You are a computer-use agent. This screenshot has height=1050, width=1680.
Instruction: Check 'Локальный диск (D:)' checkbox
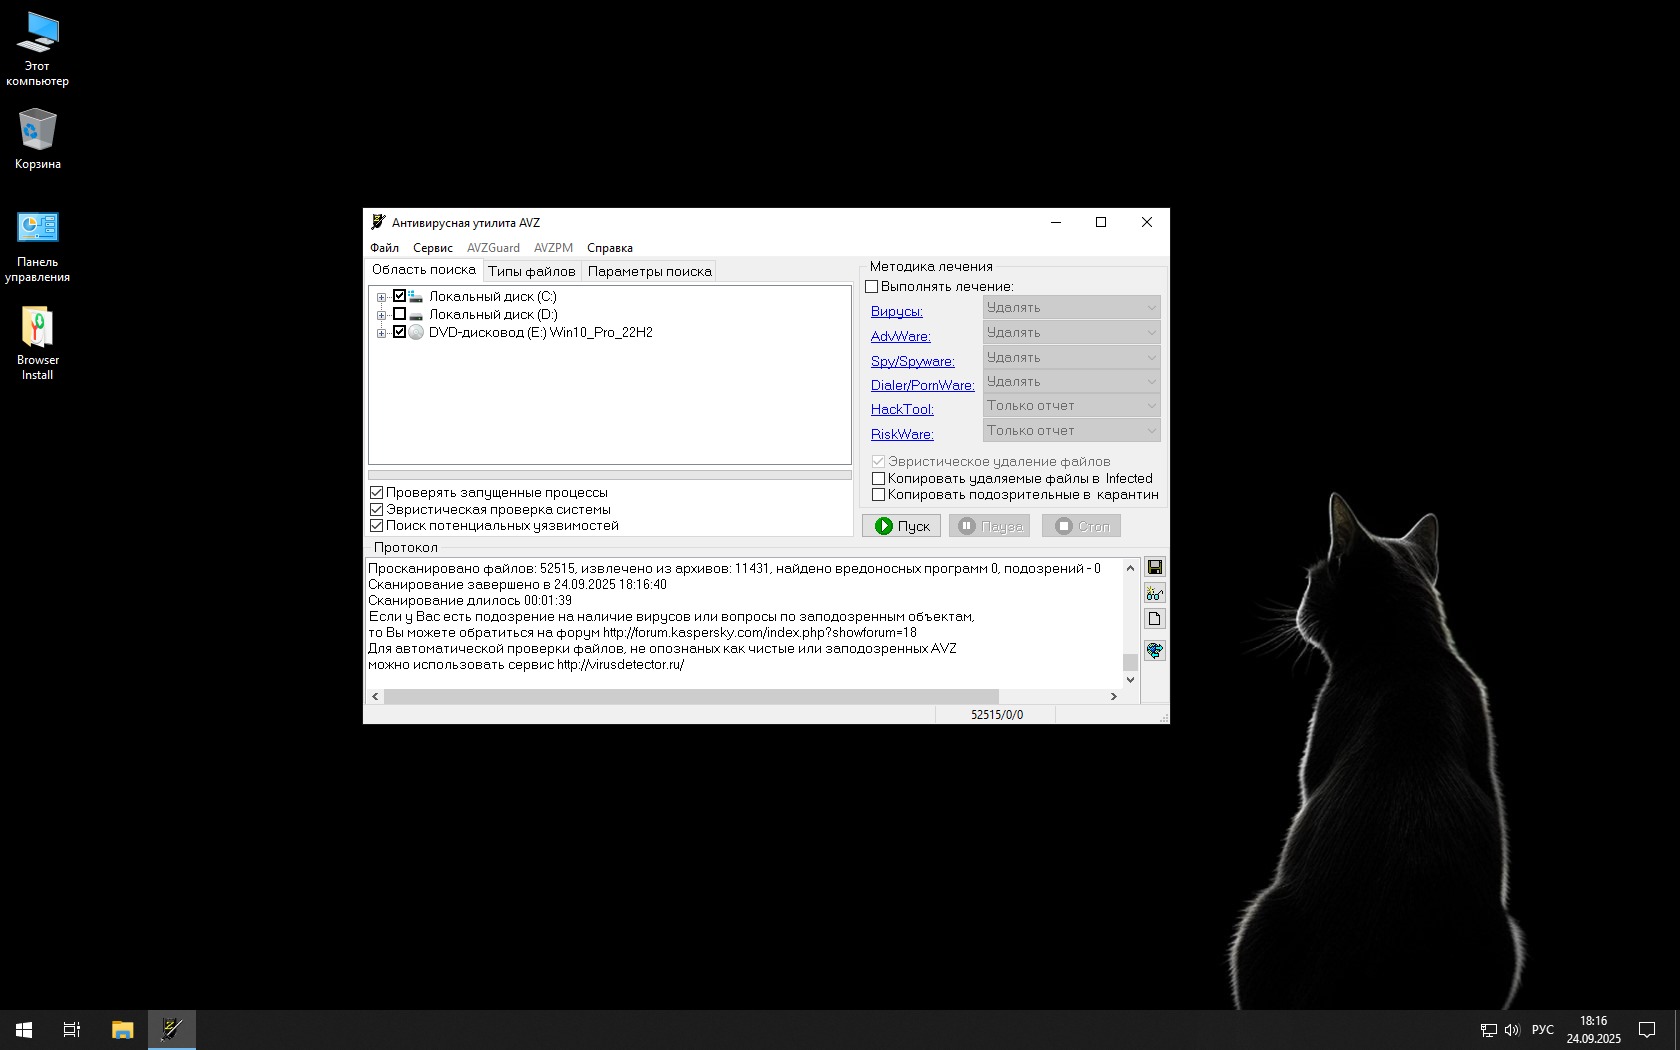point(399,314)
